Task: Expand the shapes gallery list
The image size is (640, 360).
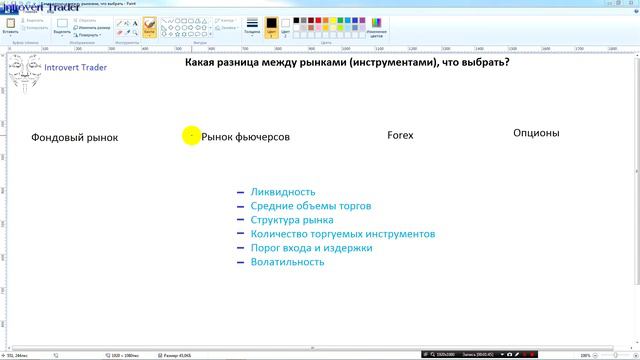Action: pyautogui.click(x=210, y=35)
